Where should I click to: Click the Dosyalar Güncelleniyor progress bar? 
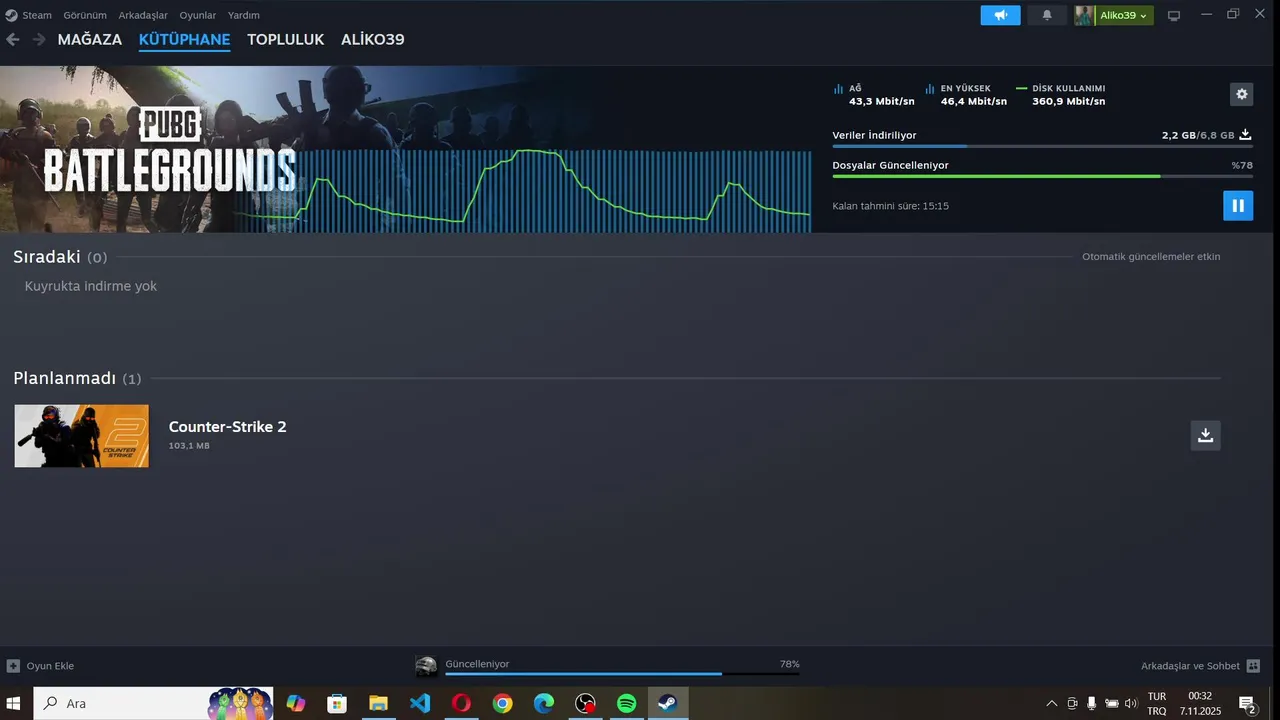coord(1042,176)
